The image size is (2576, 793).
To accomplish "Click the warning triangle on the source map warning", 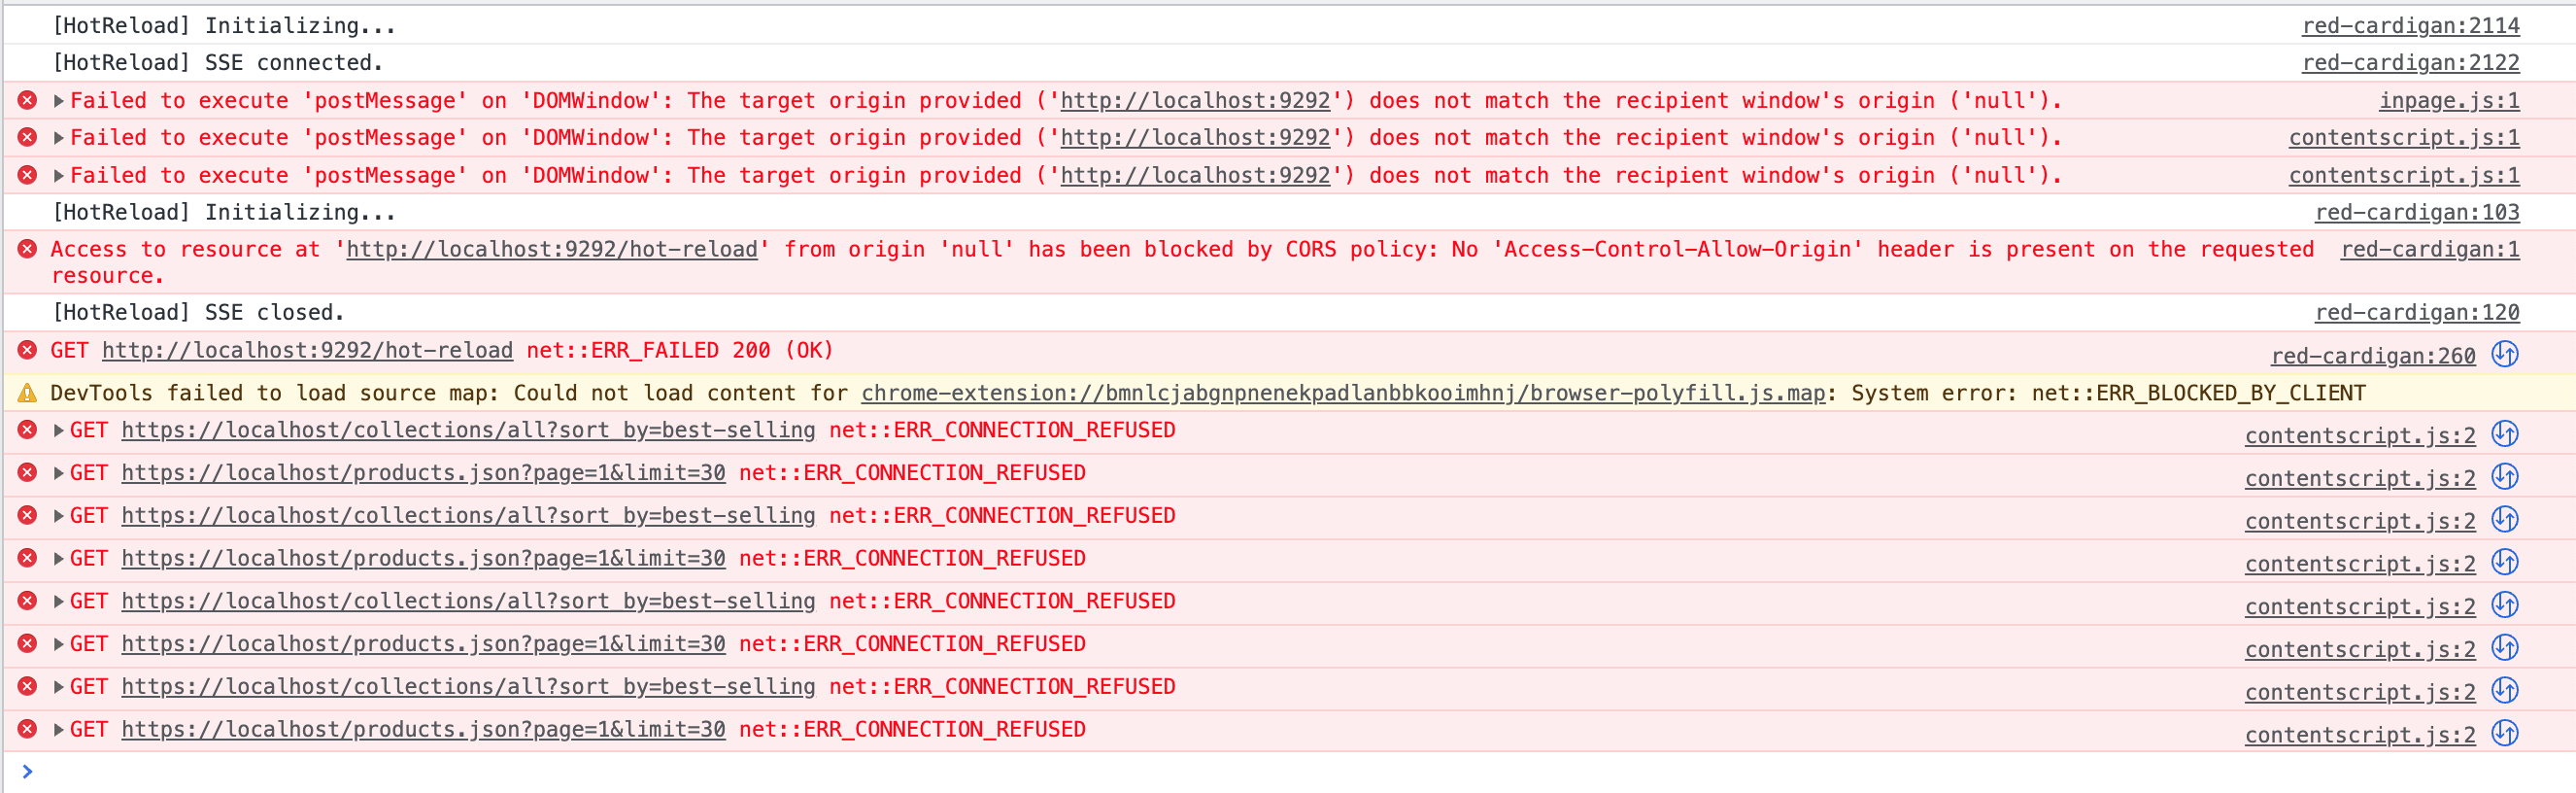I will [26, 393].
